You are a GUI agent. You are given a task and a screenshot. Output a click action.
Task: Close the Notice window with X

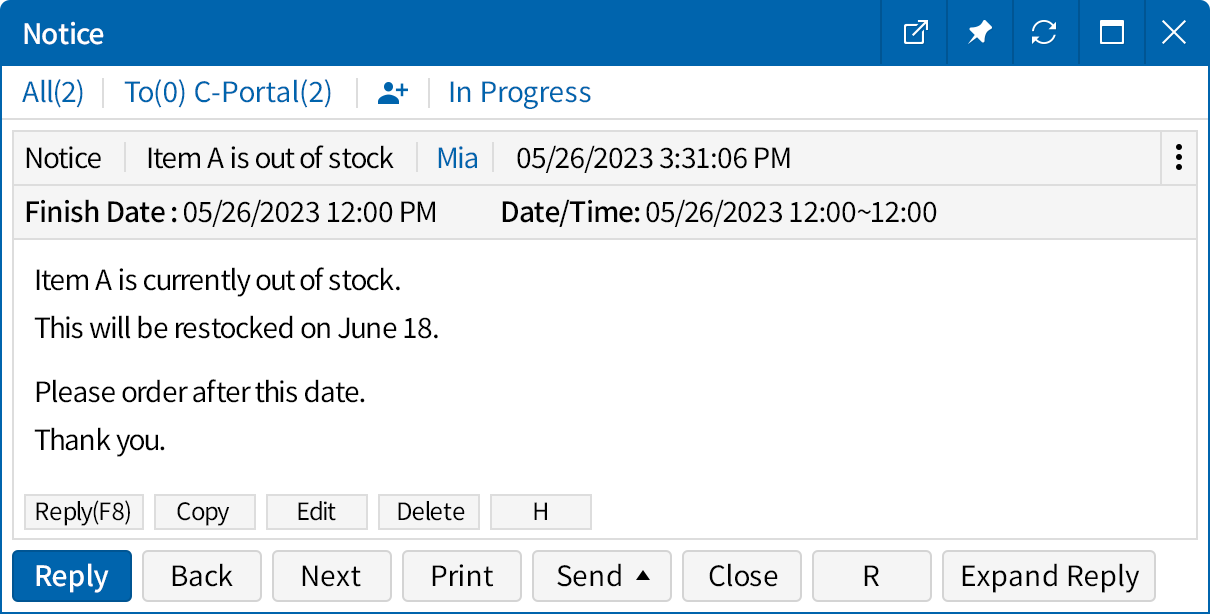pos(1174,33)
